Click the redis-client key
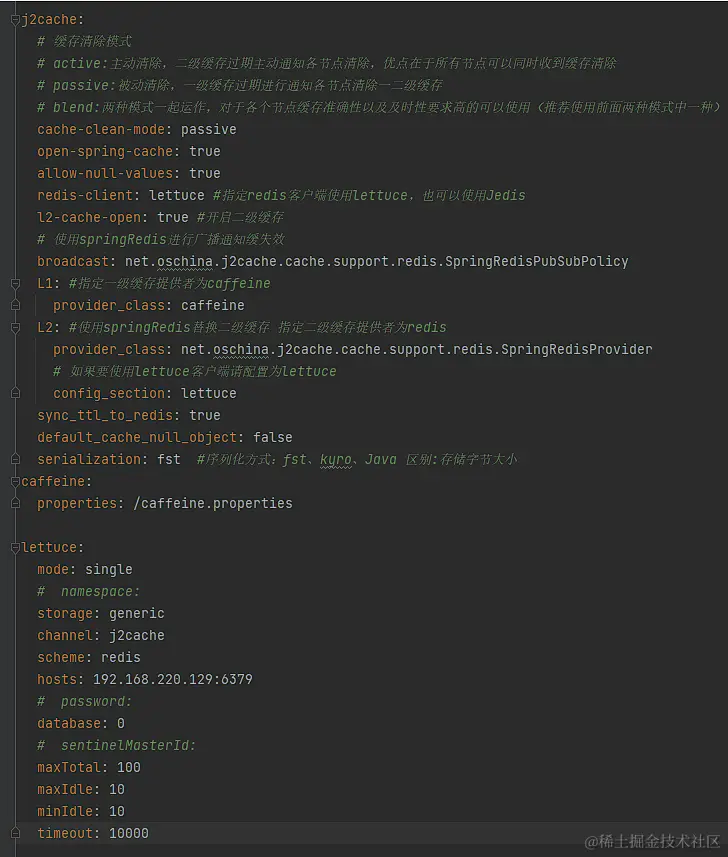This screenshot has width=728, height=857. point(85,195)
